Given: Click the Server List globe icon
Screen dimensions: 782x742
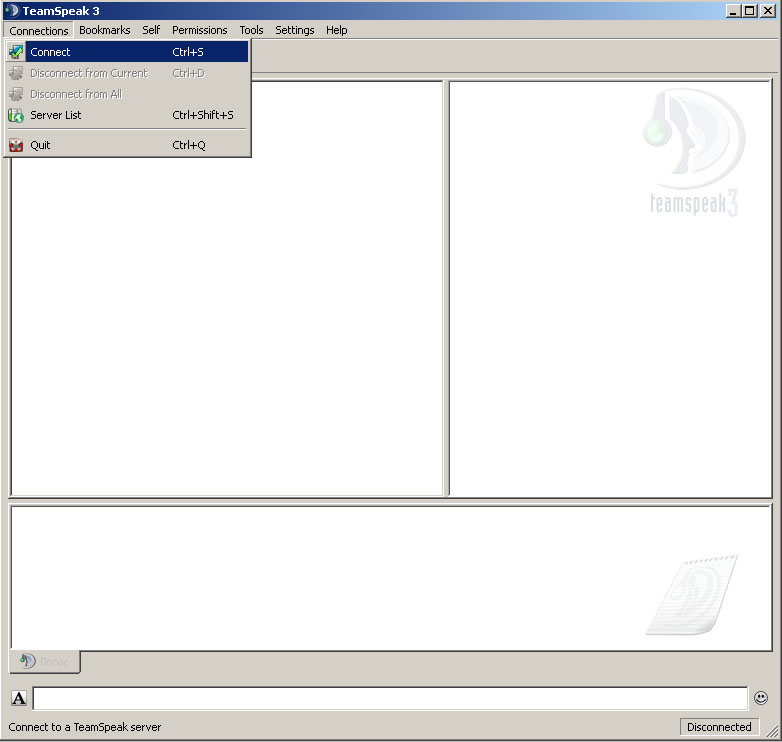Looking at the screenshot, I should [x=16, y=115].
